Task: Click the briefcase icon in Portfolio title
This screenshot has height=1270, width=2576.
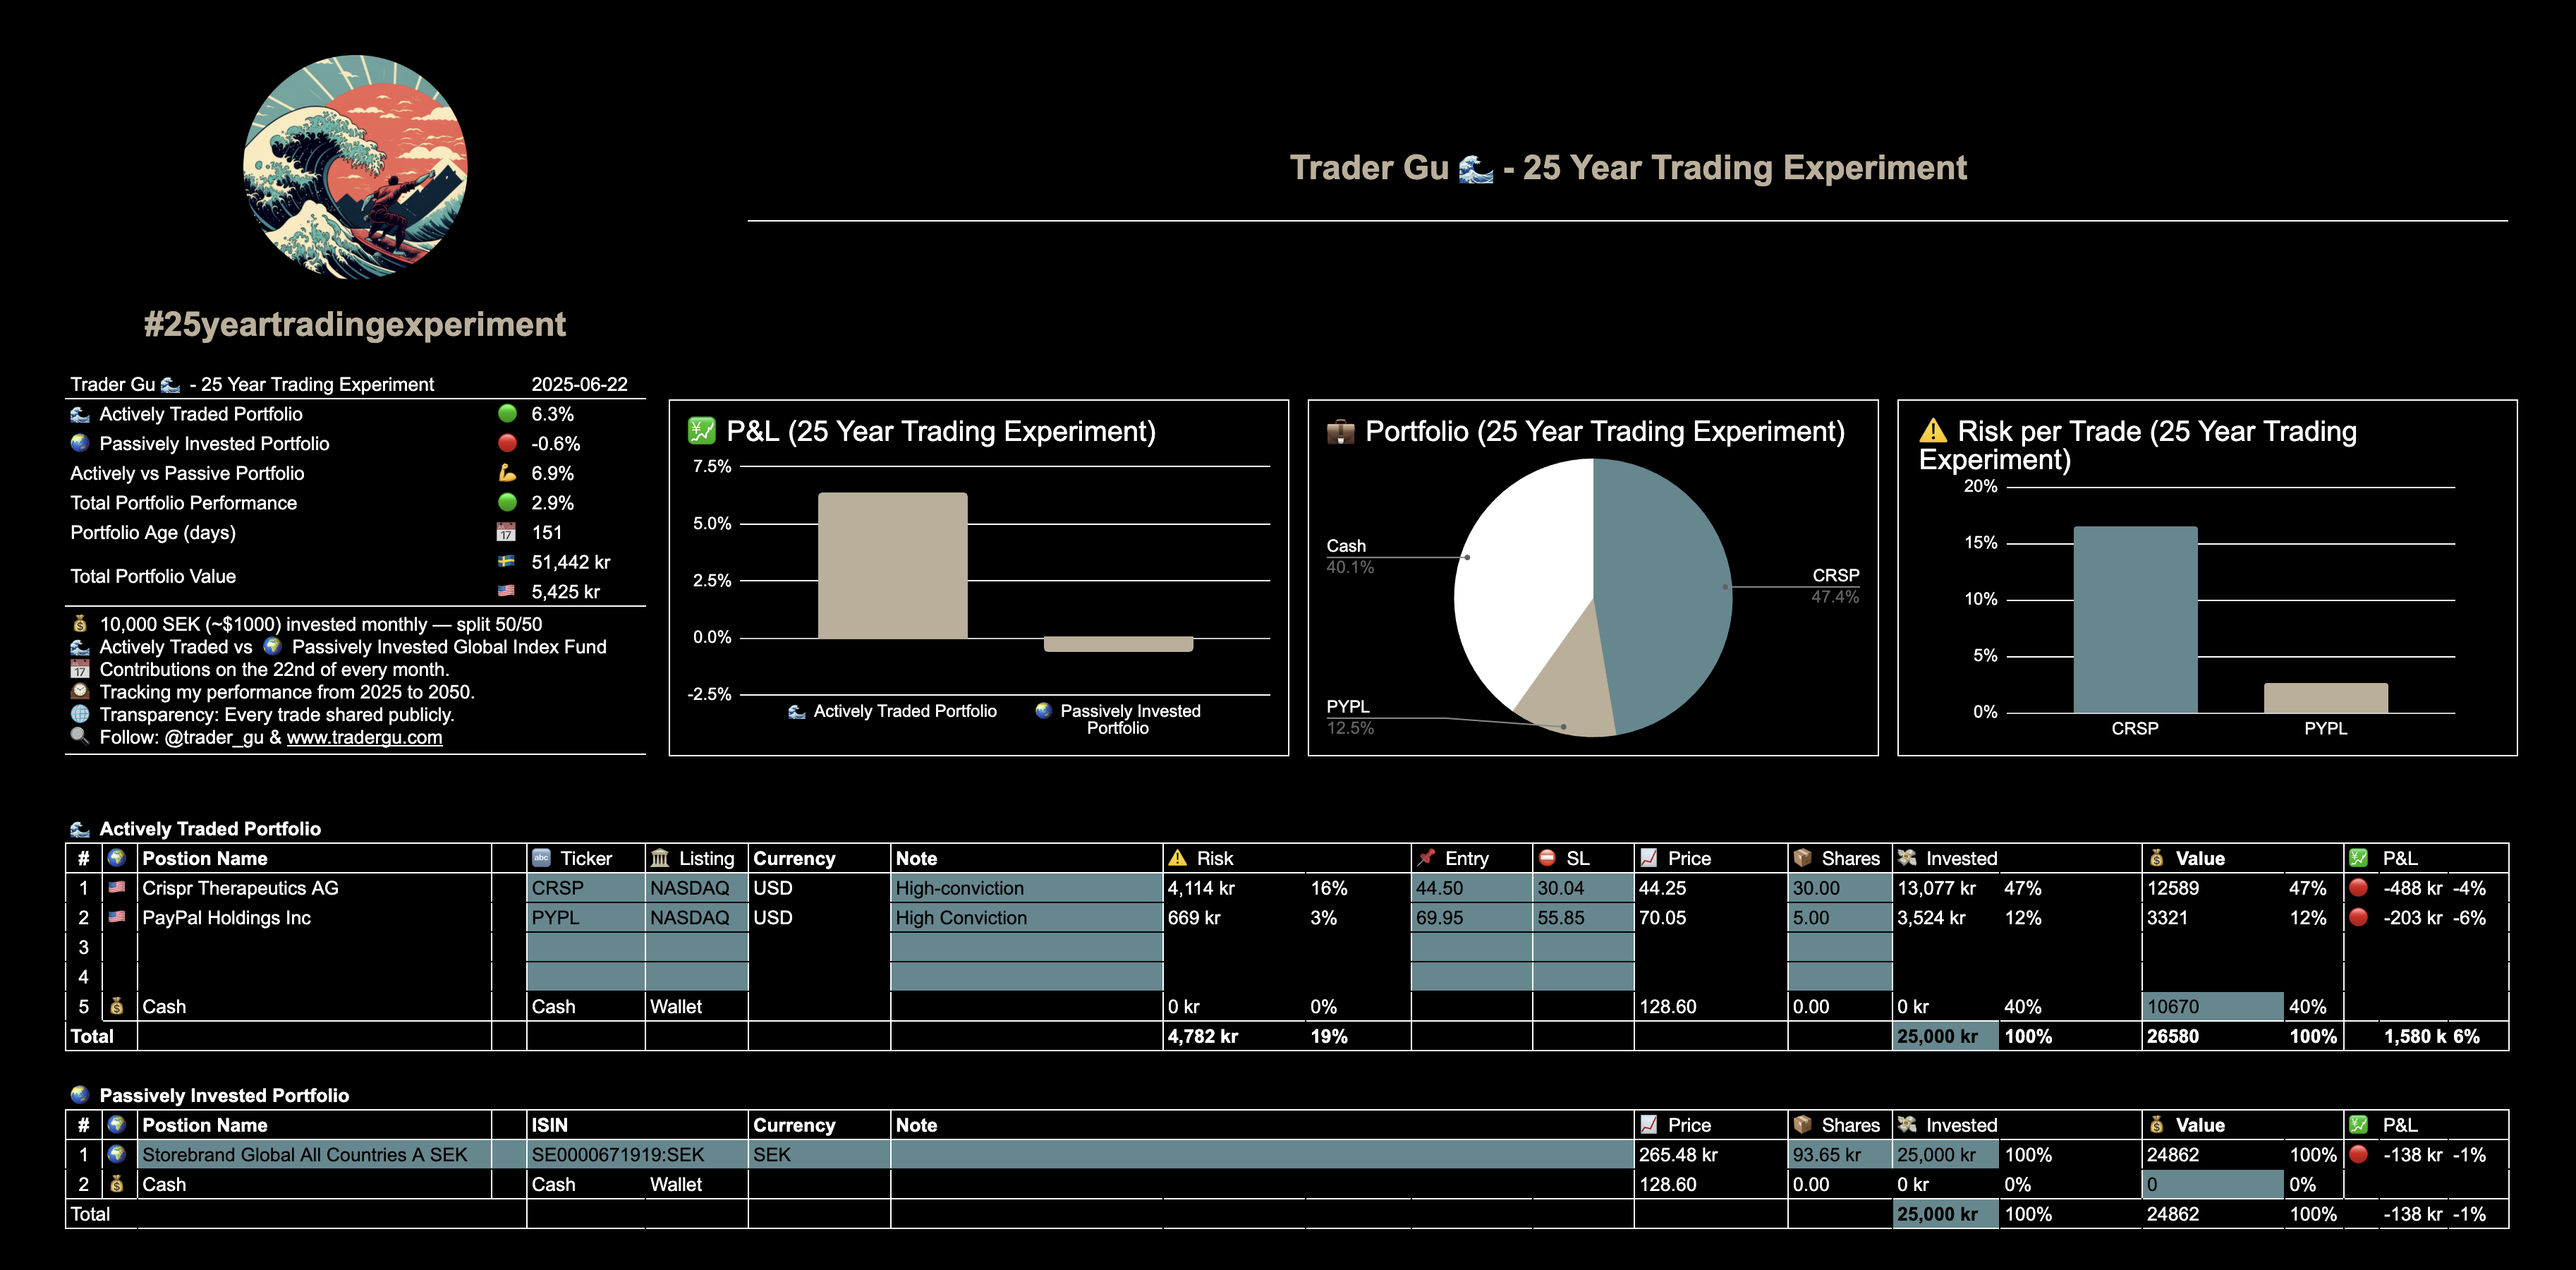Action: point(1340,431)
